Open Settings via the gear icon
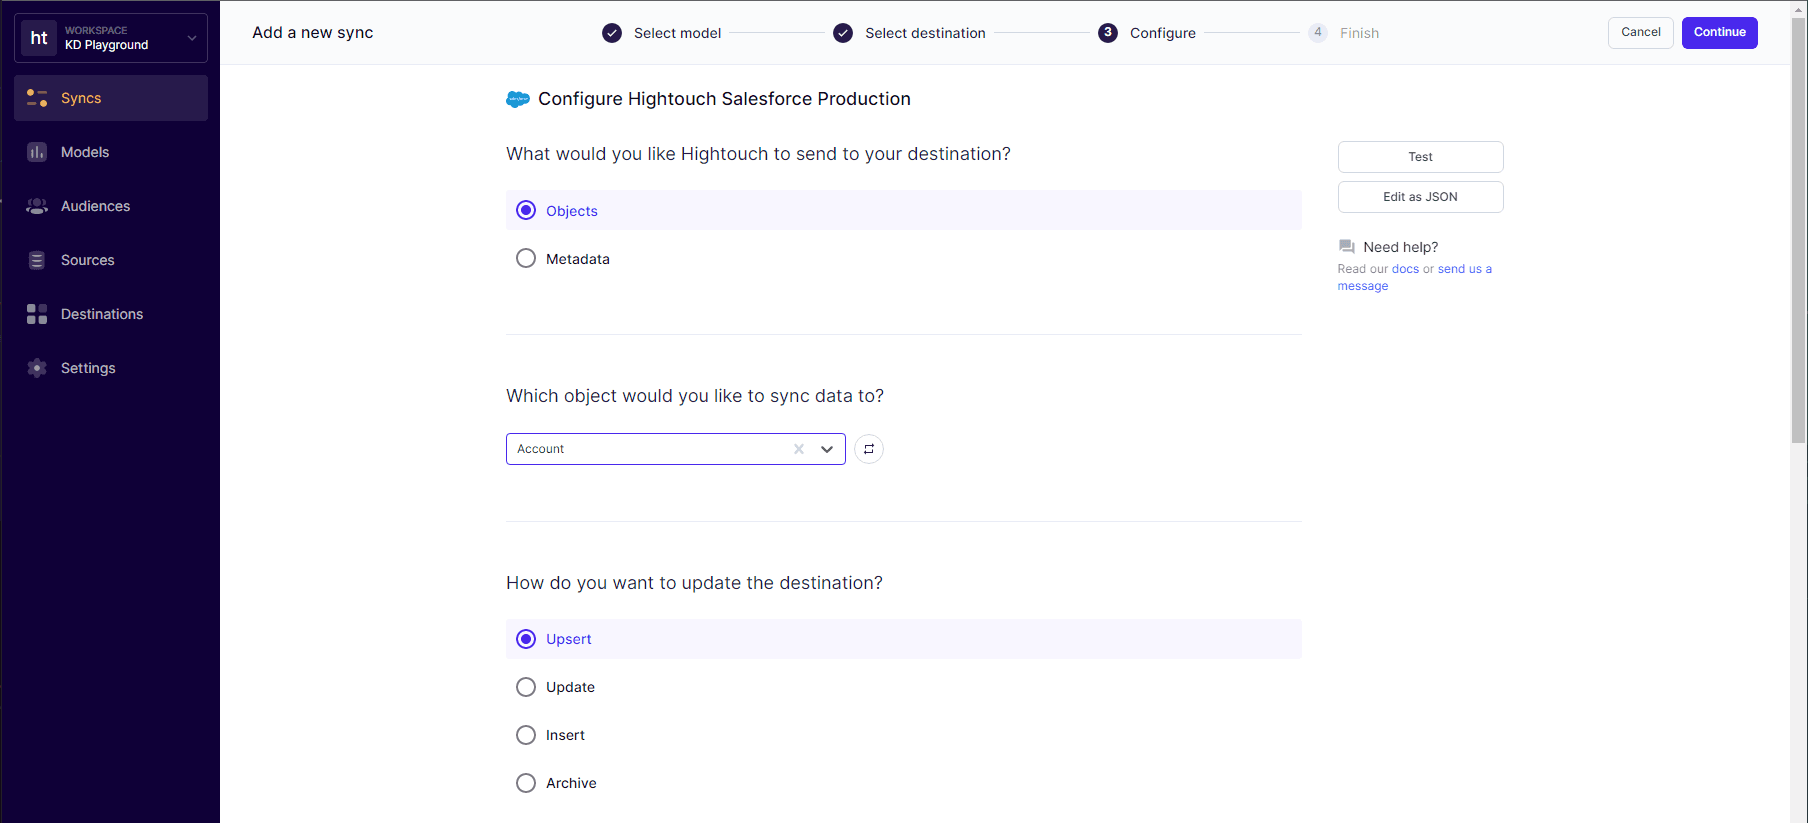Image resolution: width=1808 pixels, height=823 pixels. (x=37, y=368)
